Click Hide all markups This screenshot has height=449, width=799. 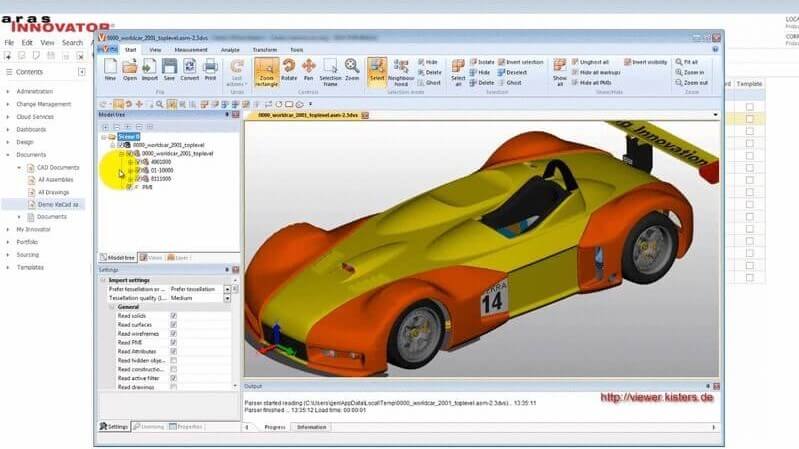596,72
